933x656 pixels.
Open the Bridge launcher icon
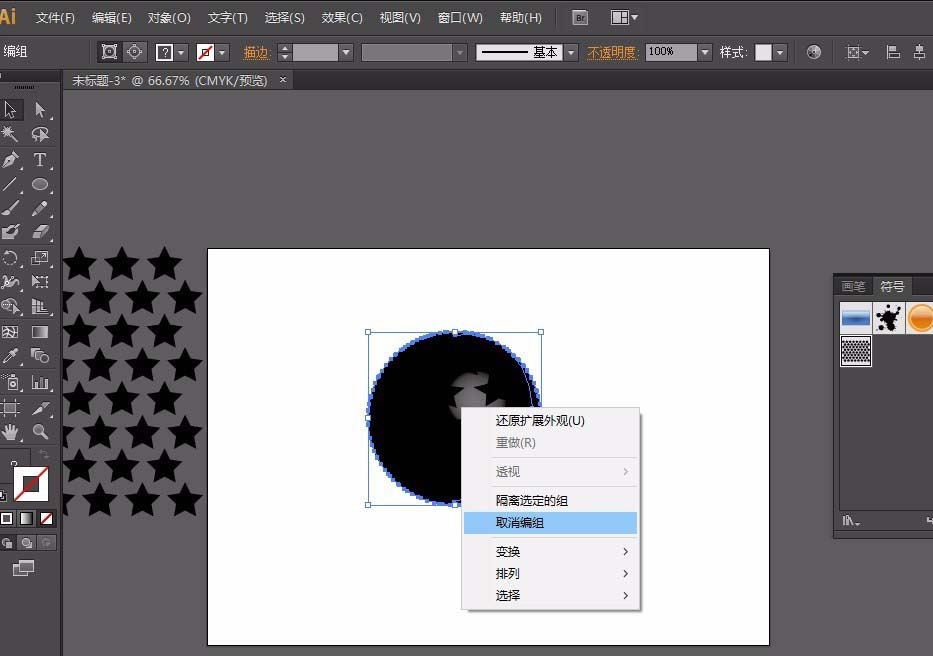tap(579, 17)
